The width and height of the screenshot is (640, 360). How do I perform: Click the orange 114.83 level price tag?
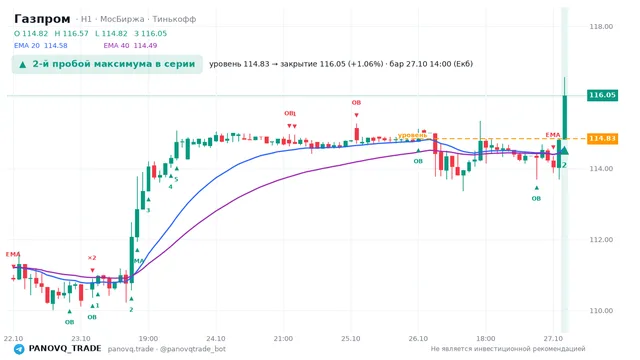(x=602, y=139)
